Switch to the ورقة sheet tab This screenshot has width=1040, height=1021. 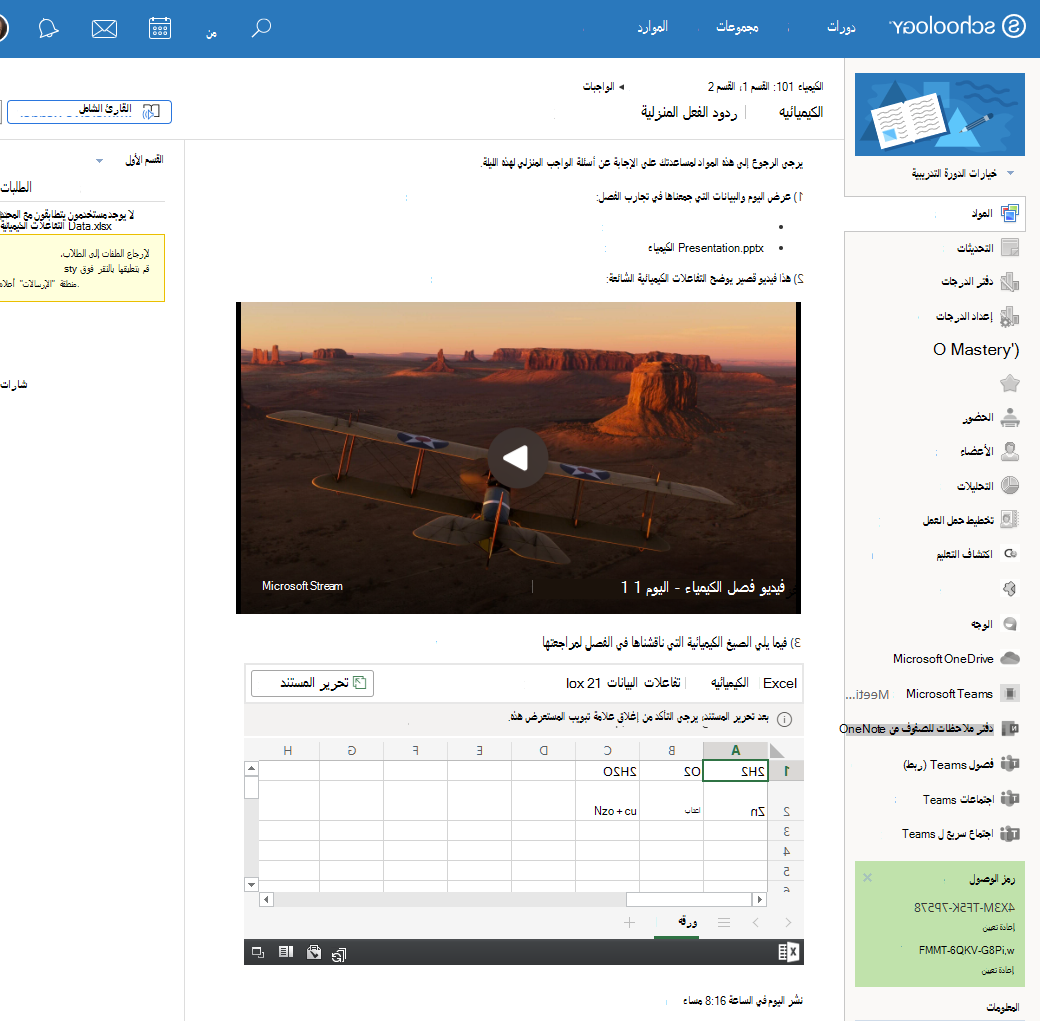(687, 922)
